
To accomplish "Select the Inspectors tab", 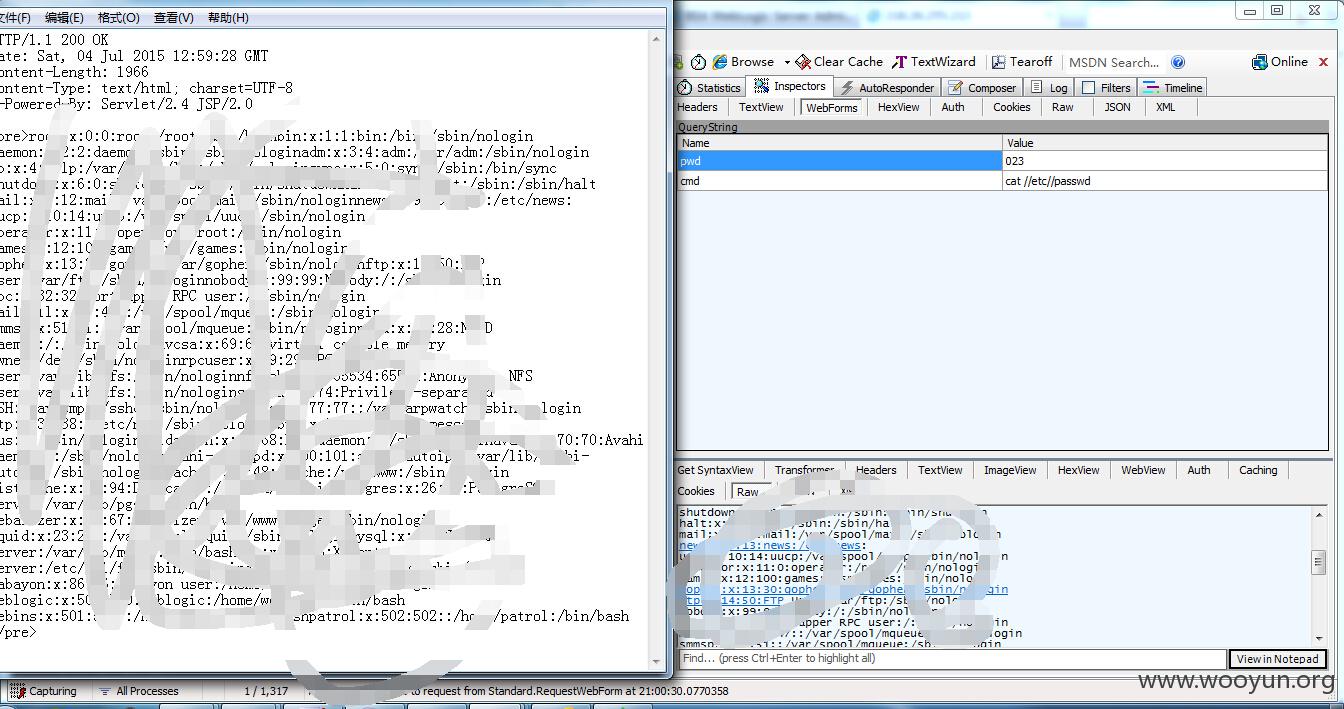I will (x=790, y=87).
